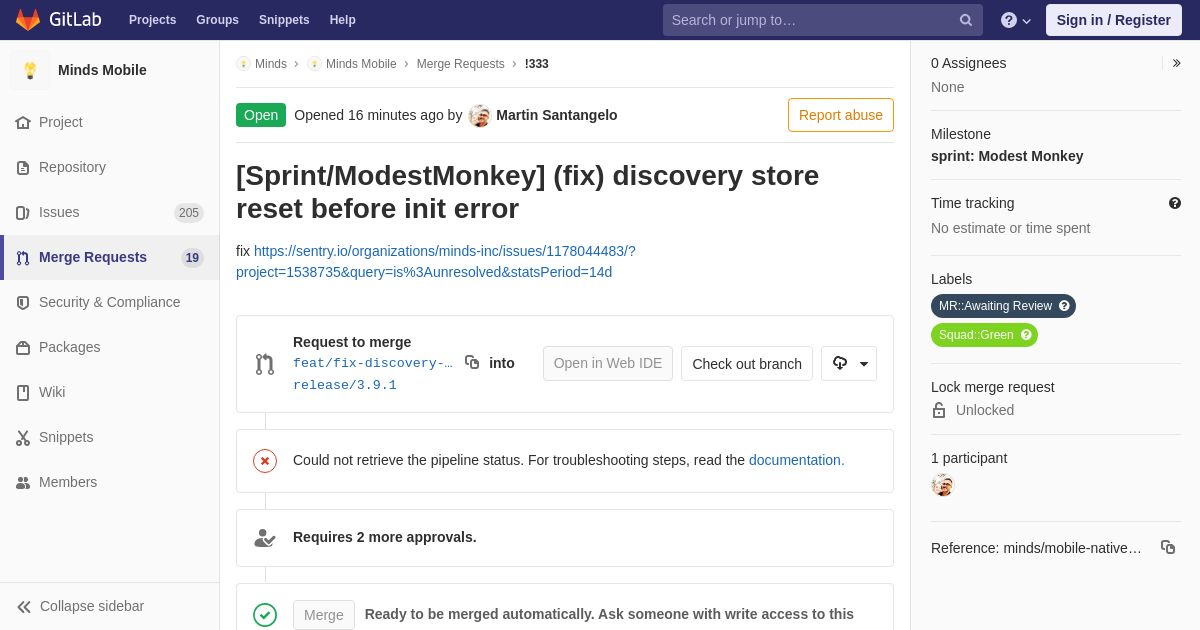The width and height of the screenshot is (1200, 630).
Task: Click the green ready-to-merge check icon
Action: click(x=265, y=615)
